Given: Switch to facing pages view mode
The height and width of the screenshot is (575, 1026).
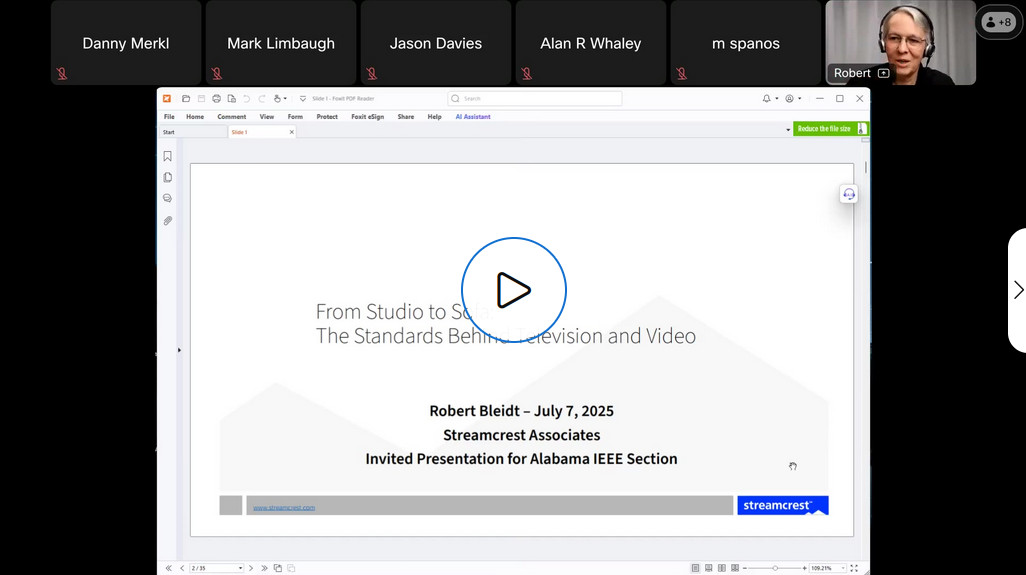Looking at the screenshot, I should (722, 568).
